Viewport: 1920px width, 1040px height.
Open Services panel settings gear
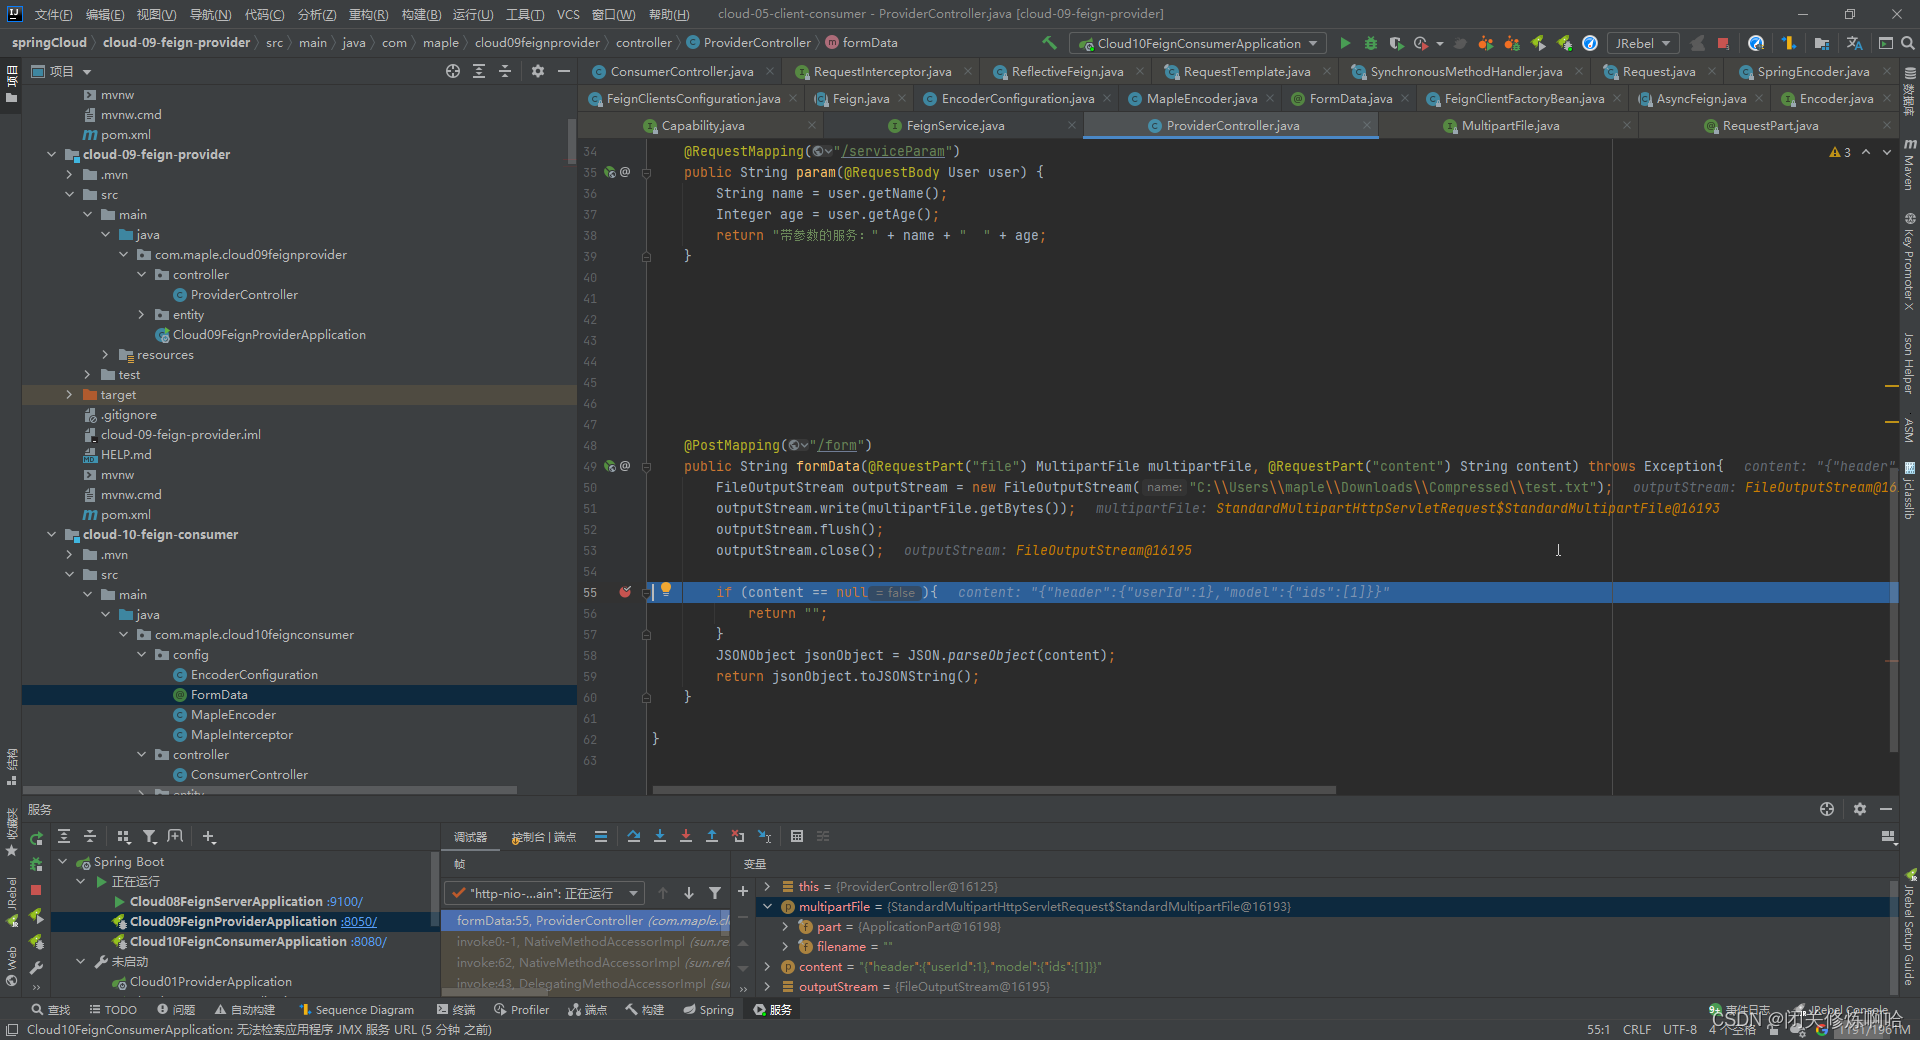click(x=1860, y=809)
